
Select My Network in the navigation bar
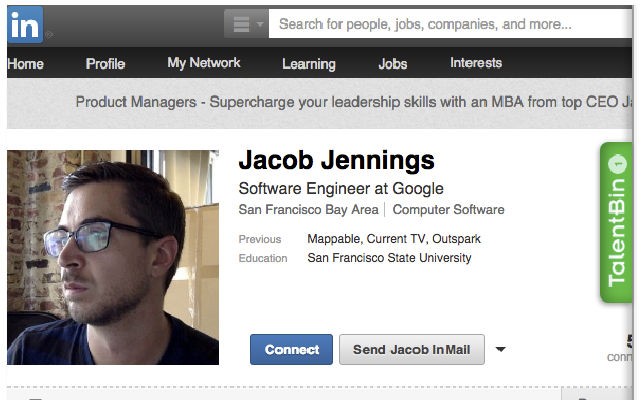pyautogui.click(x=204, y=63)
